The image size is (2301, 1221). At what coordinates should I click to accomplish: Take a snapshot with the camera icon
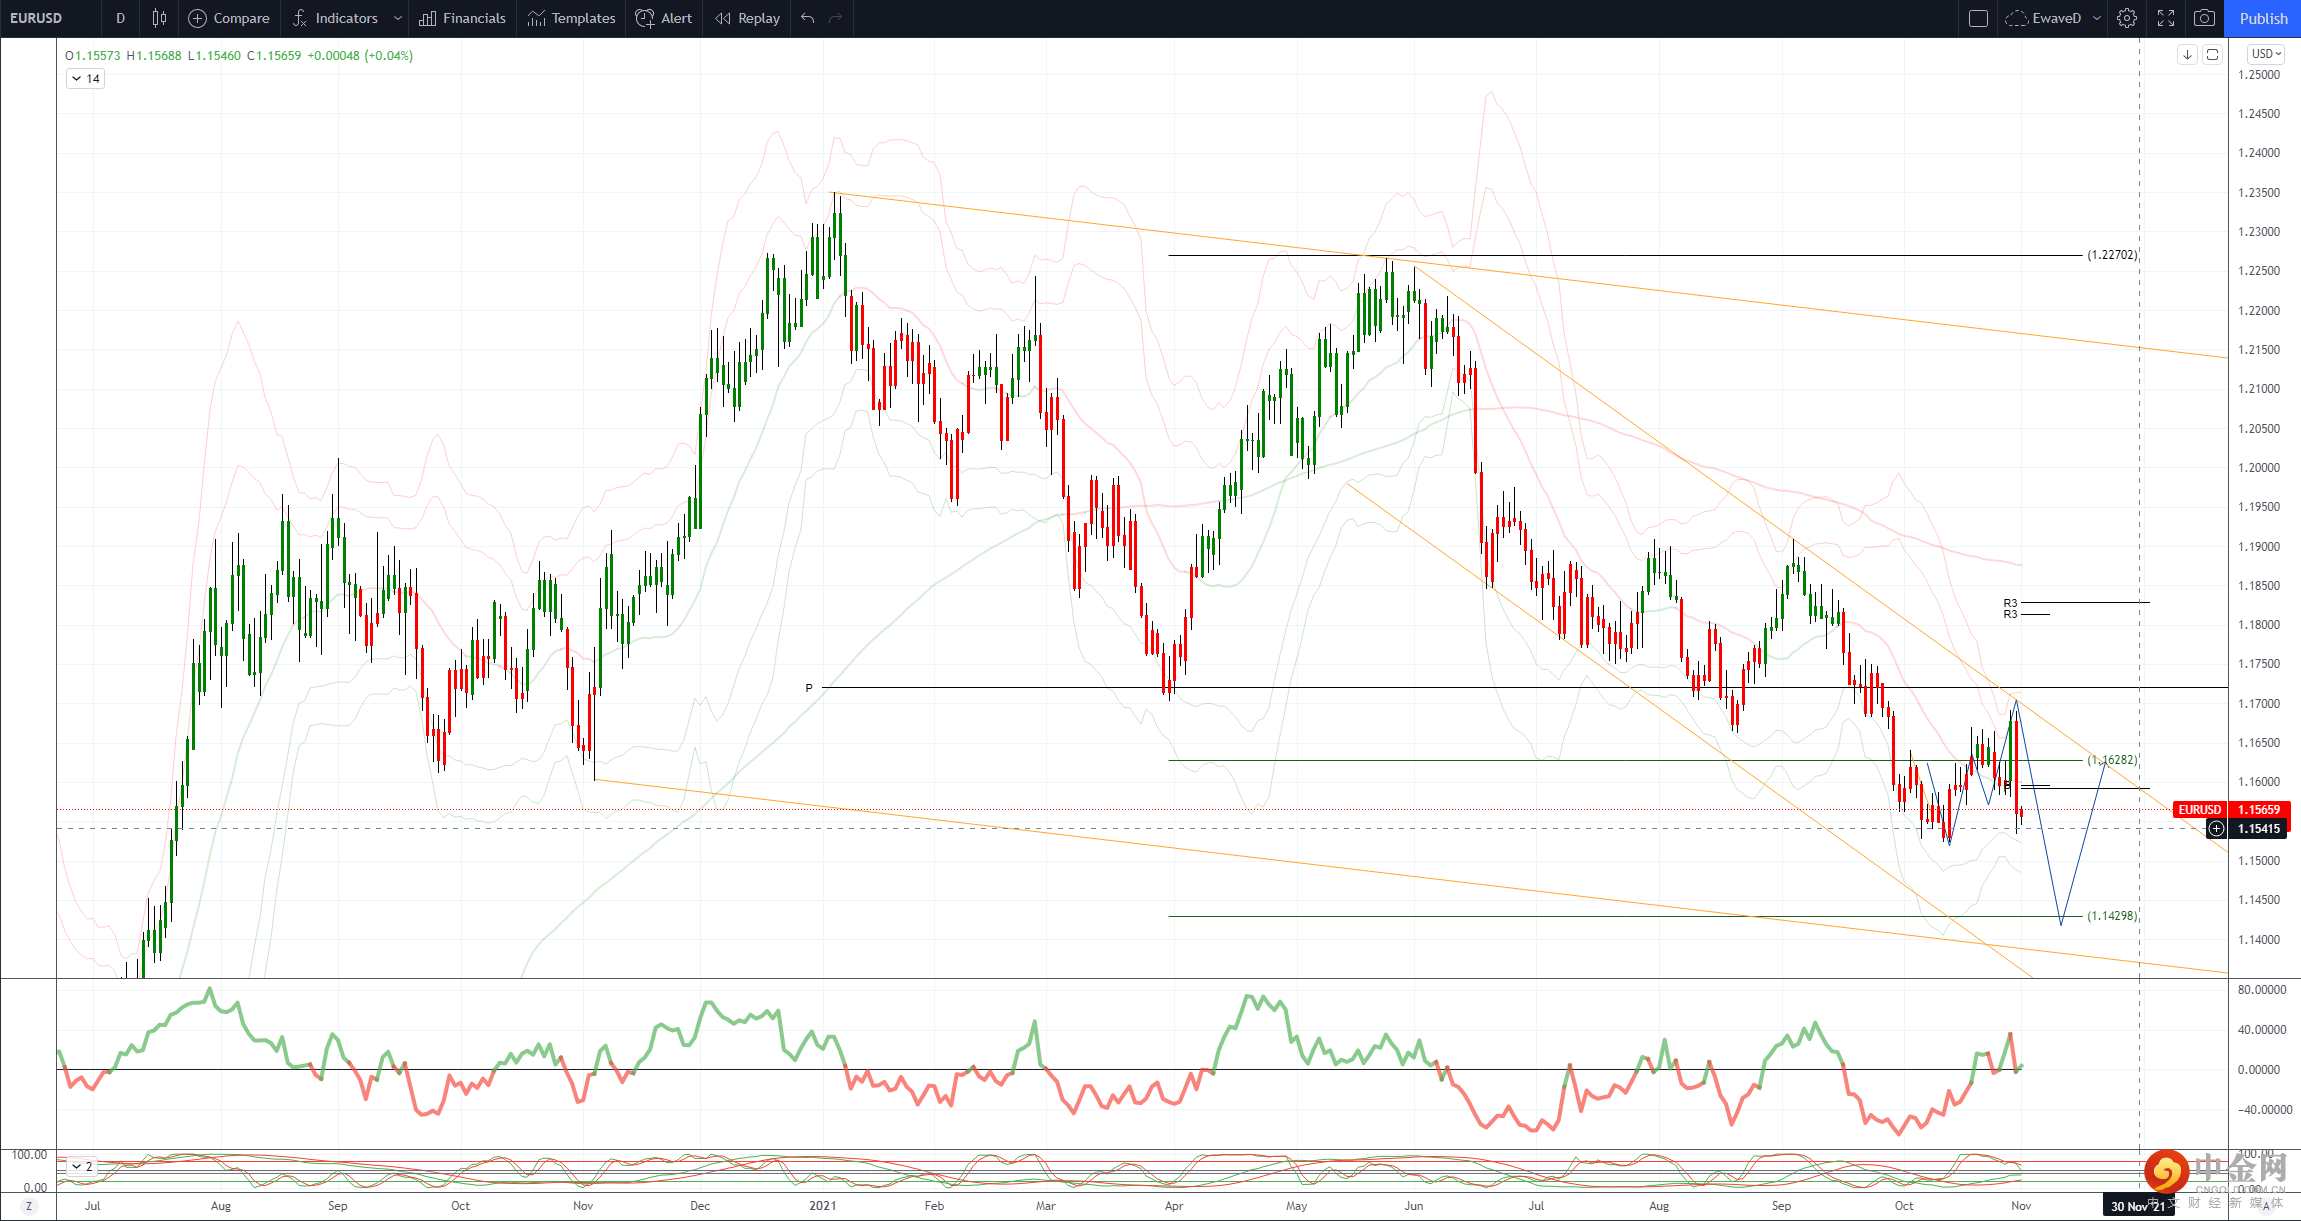pyautogui.click(x=2204, y=18)
